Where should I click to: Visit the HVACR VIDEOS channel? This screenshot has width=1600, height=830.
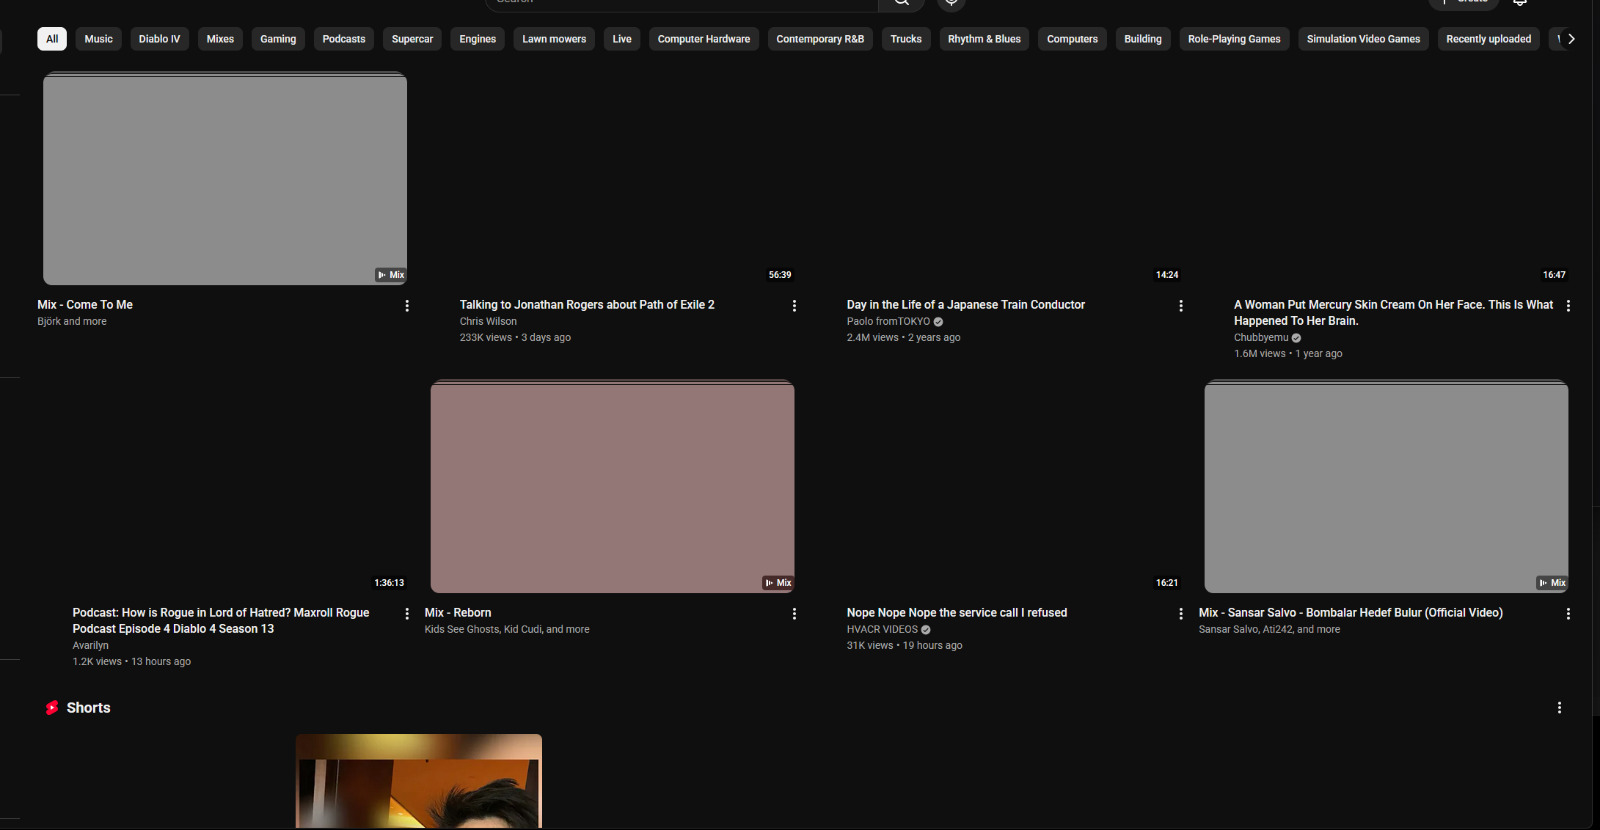point(882,630)
